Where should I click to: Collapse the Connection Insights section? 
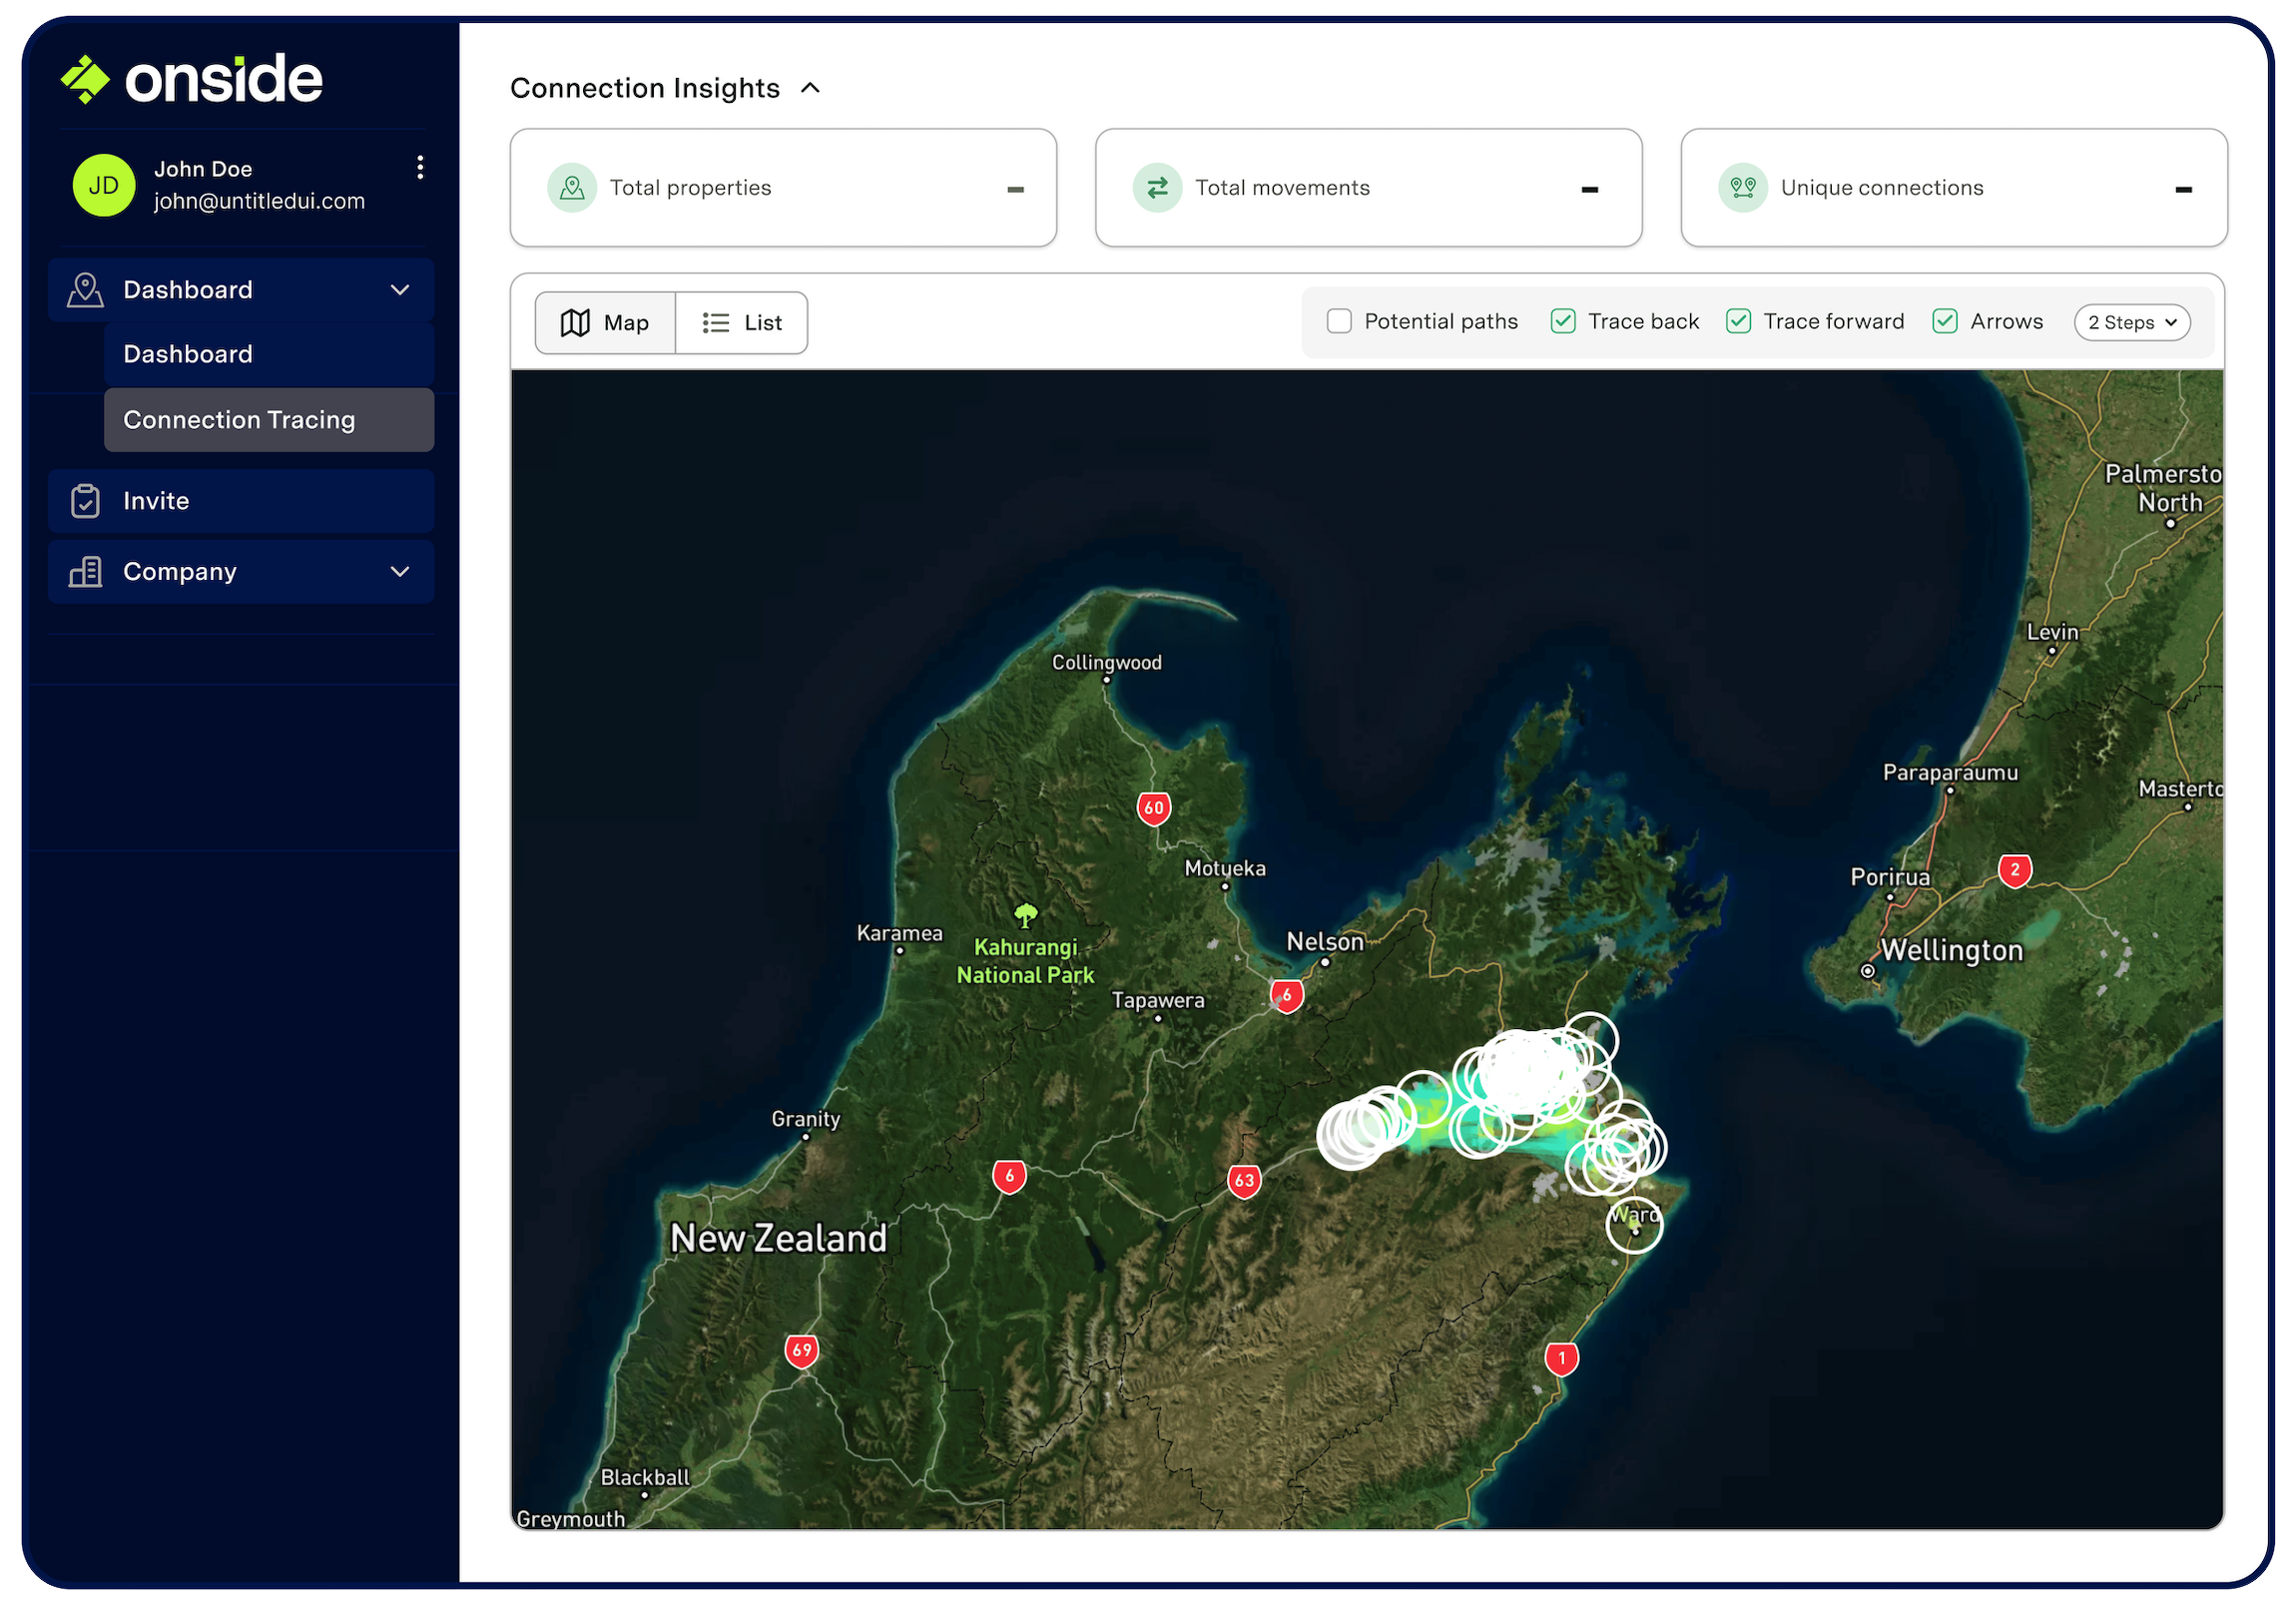click(811, 88)
